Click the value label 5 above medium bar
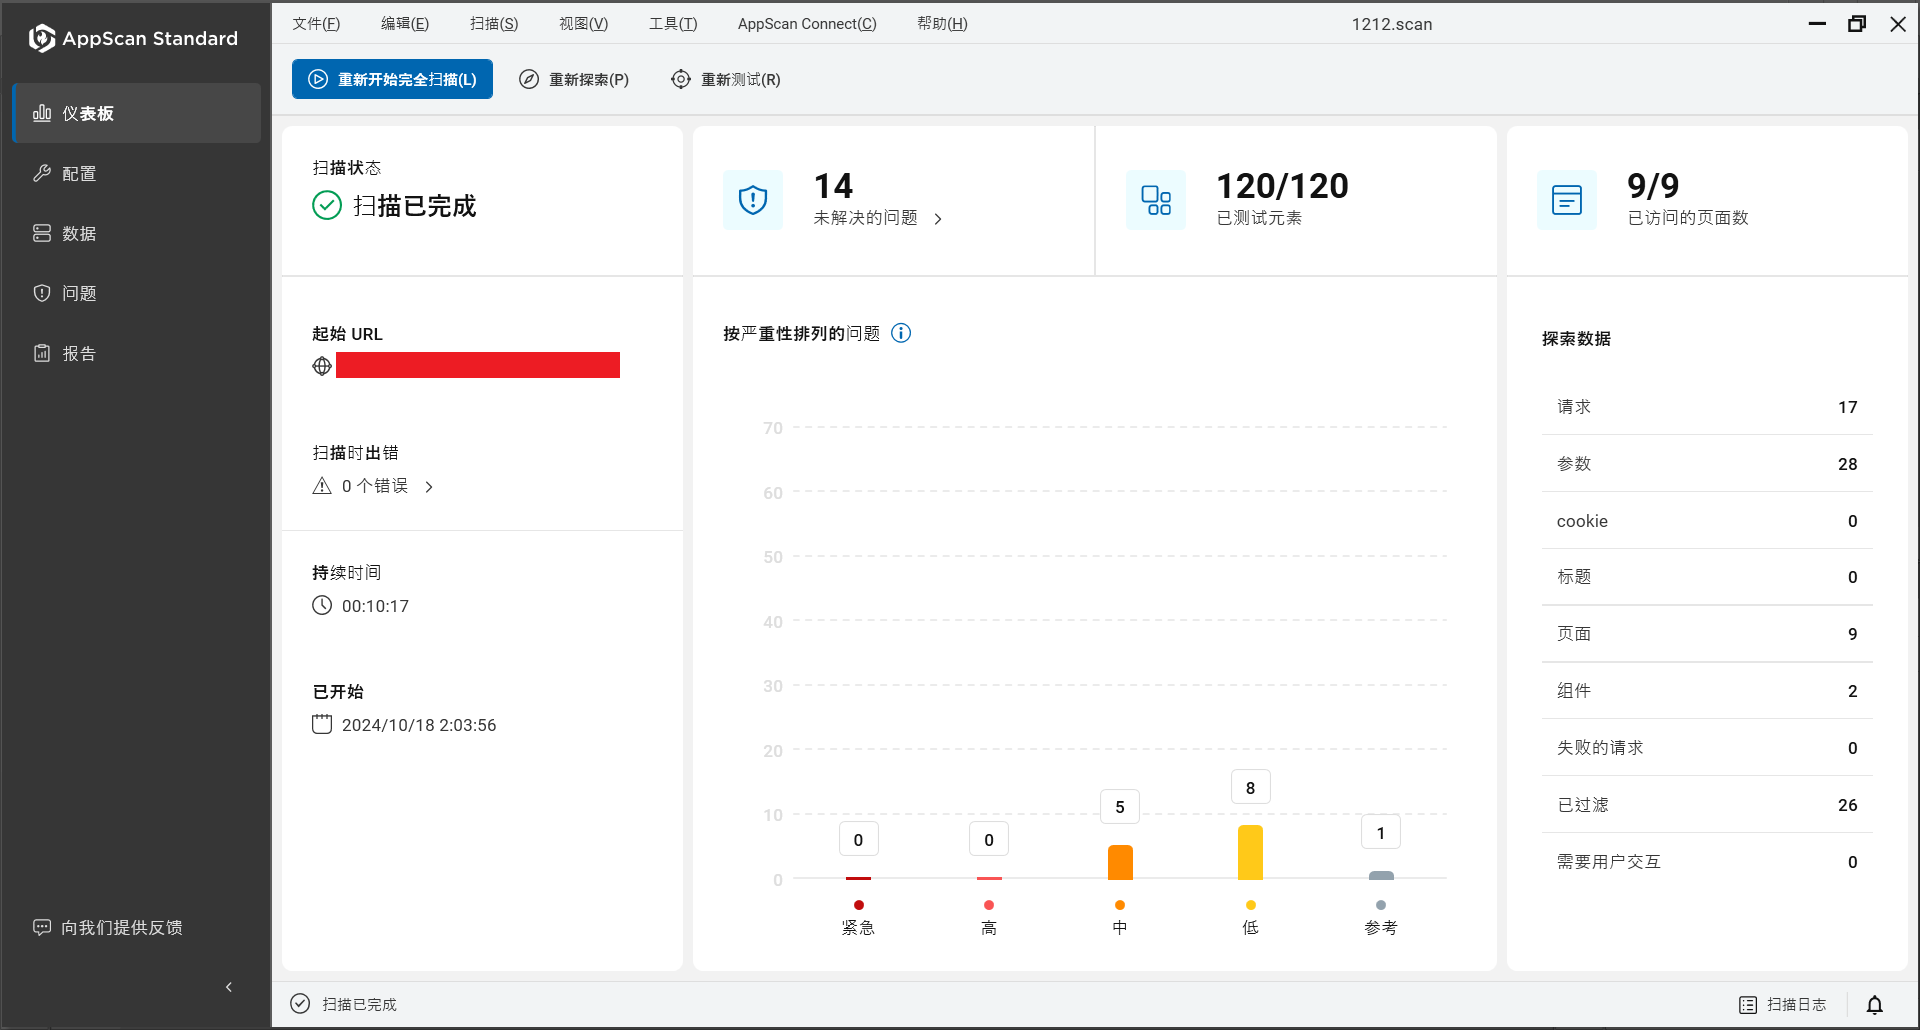The width and height of the screenshot is (1920, 1030). point(1120,807)
